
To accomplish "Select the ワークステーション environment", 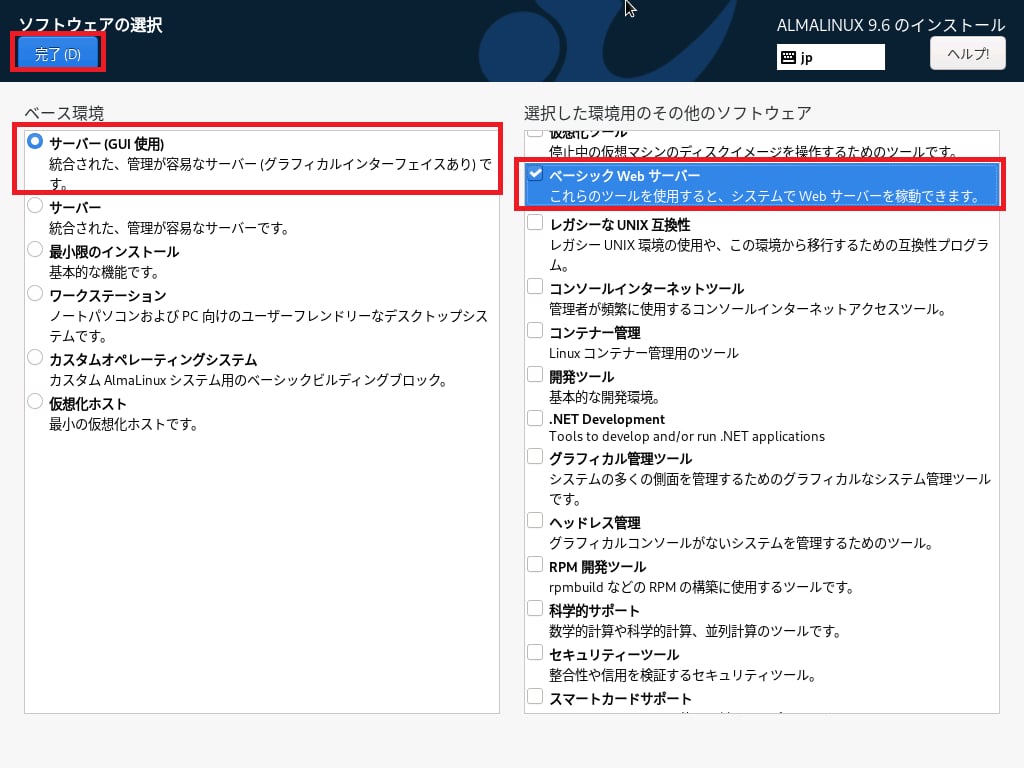I will 36,294.
